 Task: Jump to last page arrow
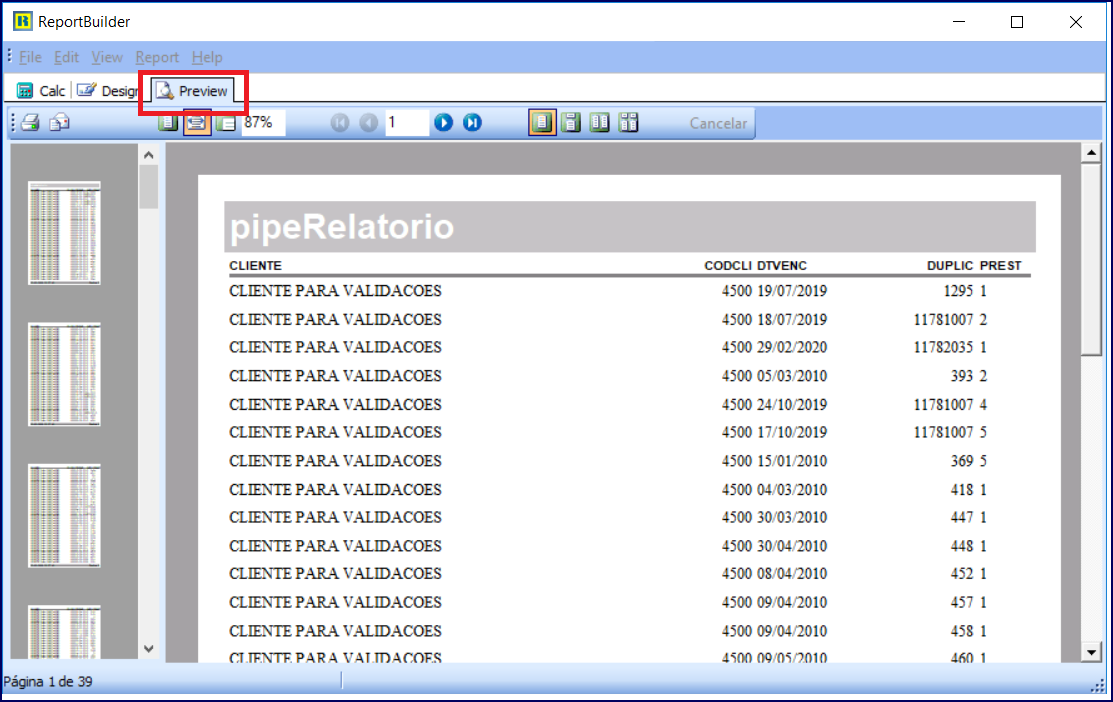472,123
